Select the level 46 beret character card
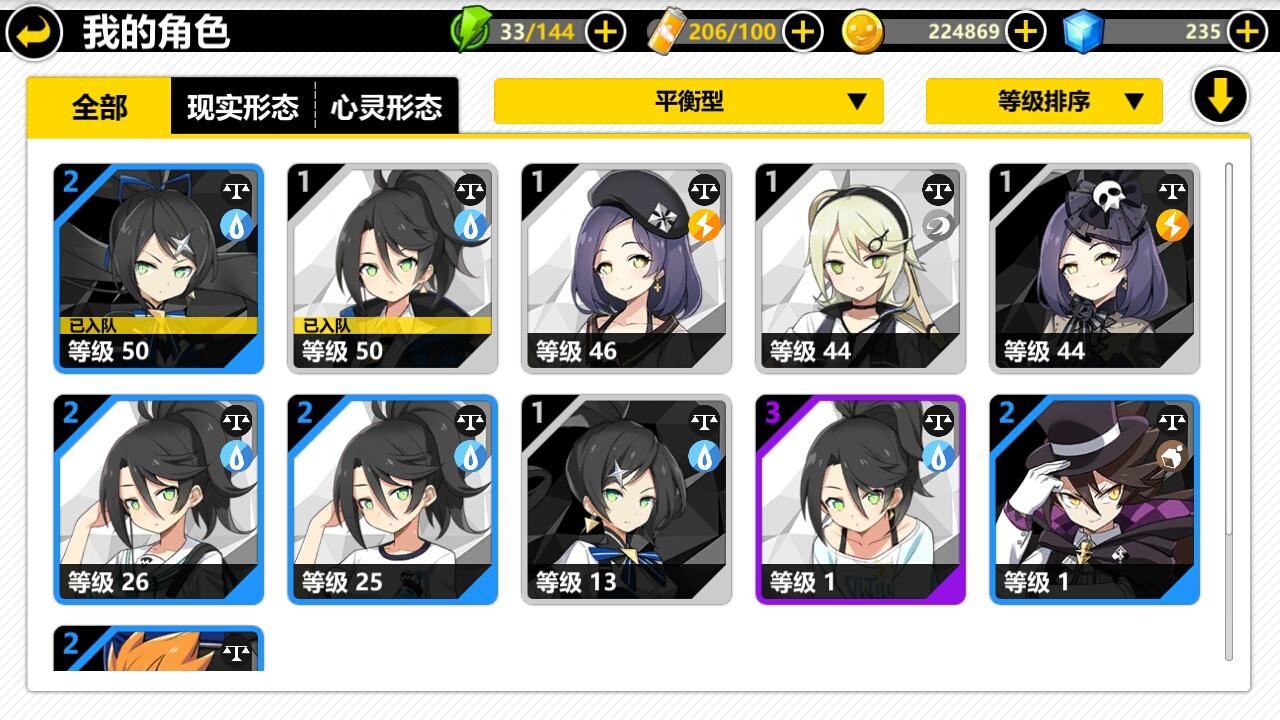This screenshot has width=1280, height=720. (x=627, y=269)
